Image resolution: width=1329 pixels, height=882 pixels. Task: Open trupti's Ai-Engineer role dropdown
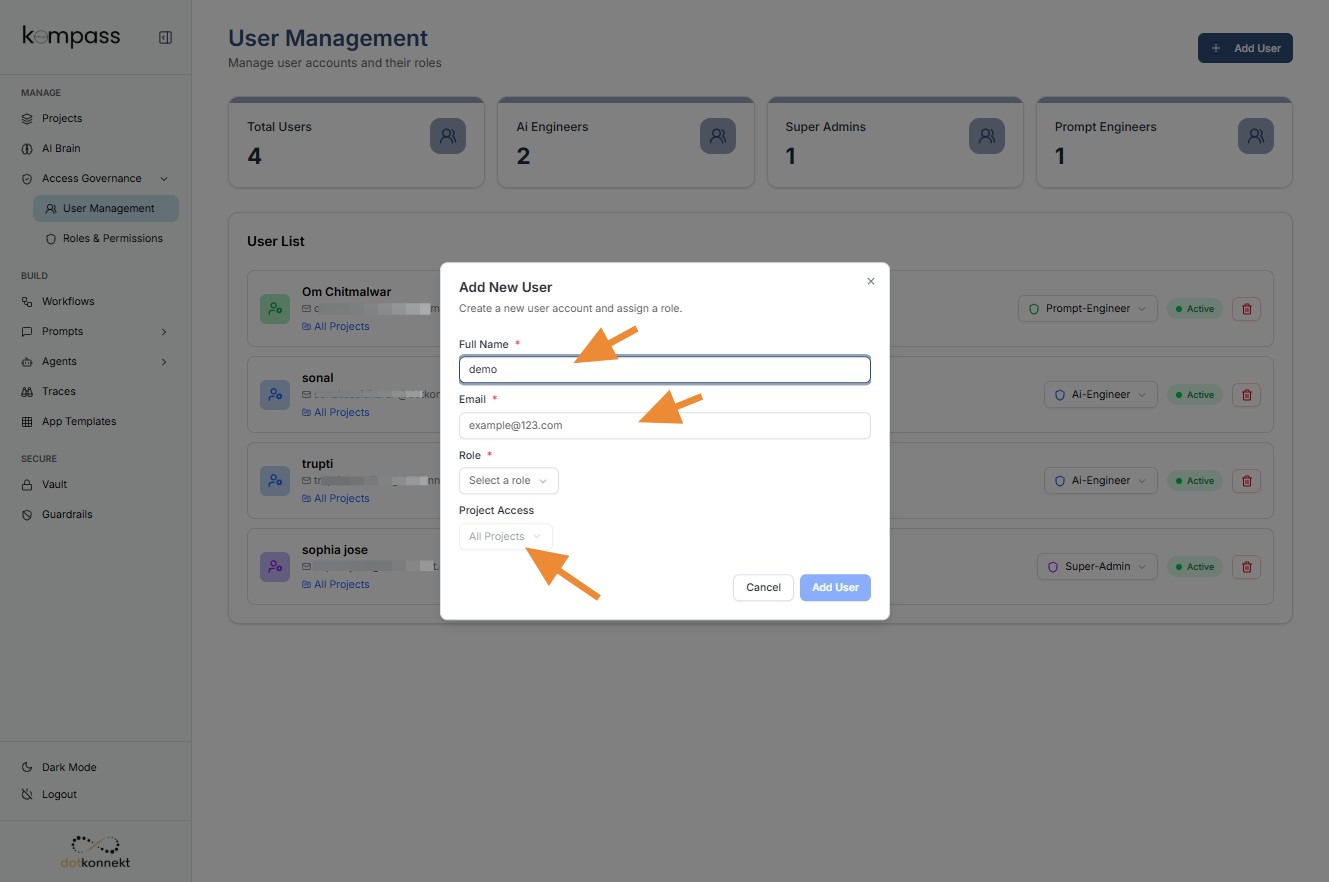1100,481
